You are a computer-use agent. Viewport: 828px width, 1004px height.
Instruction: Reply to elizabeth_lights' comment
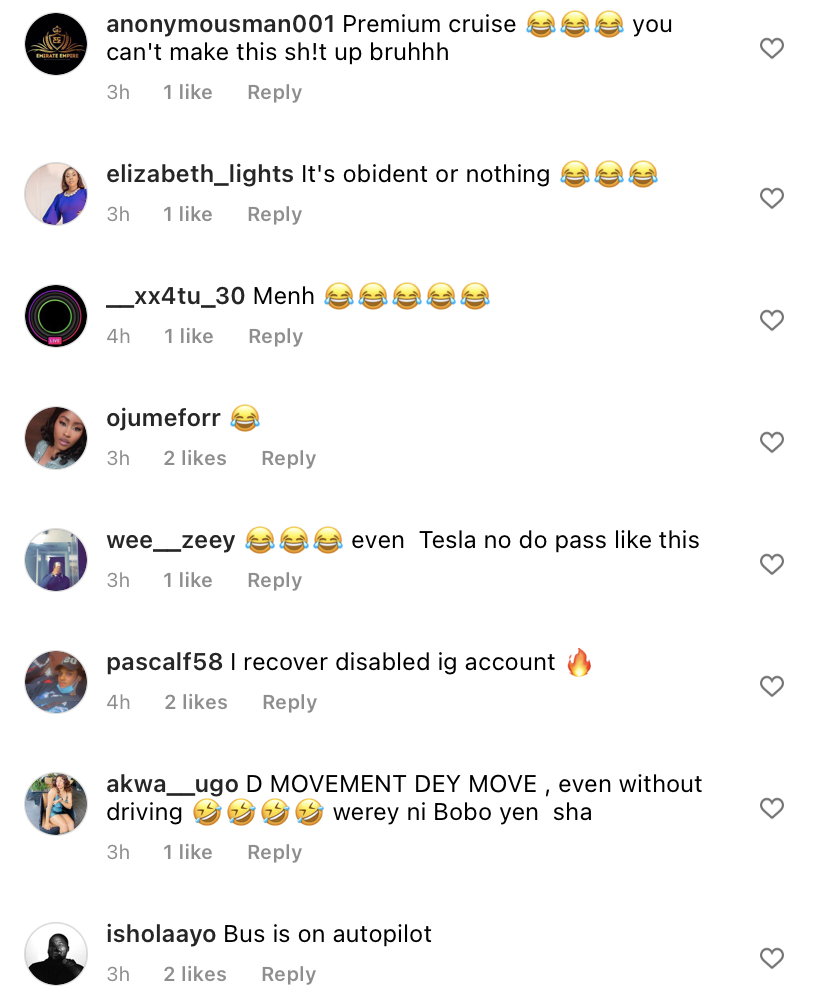click(x=274, y=215)
